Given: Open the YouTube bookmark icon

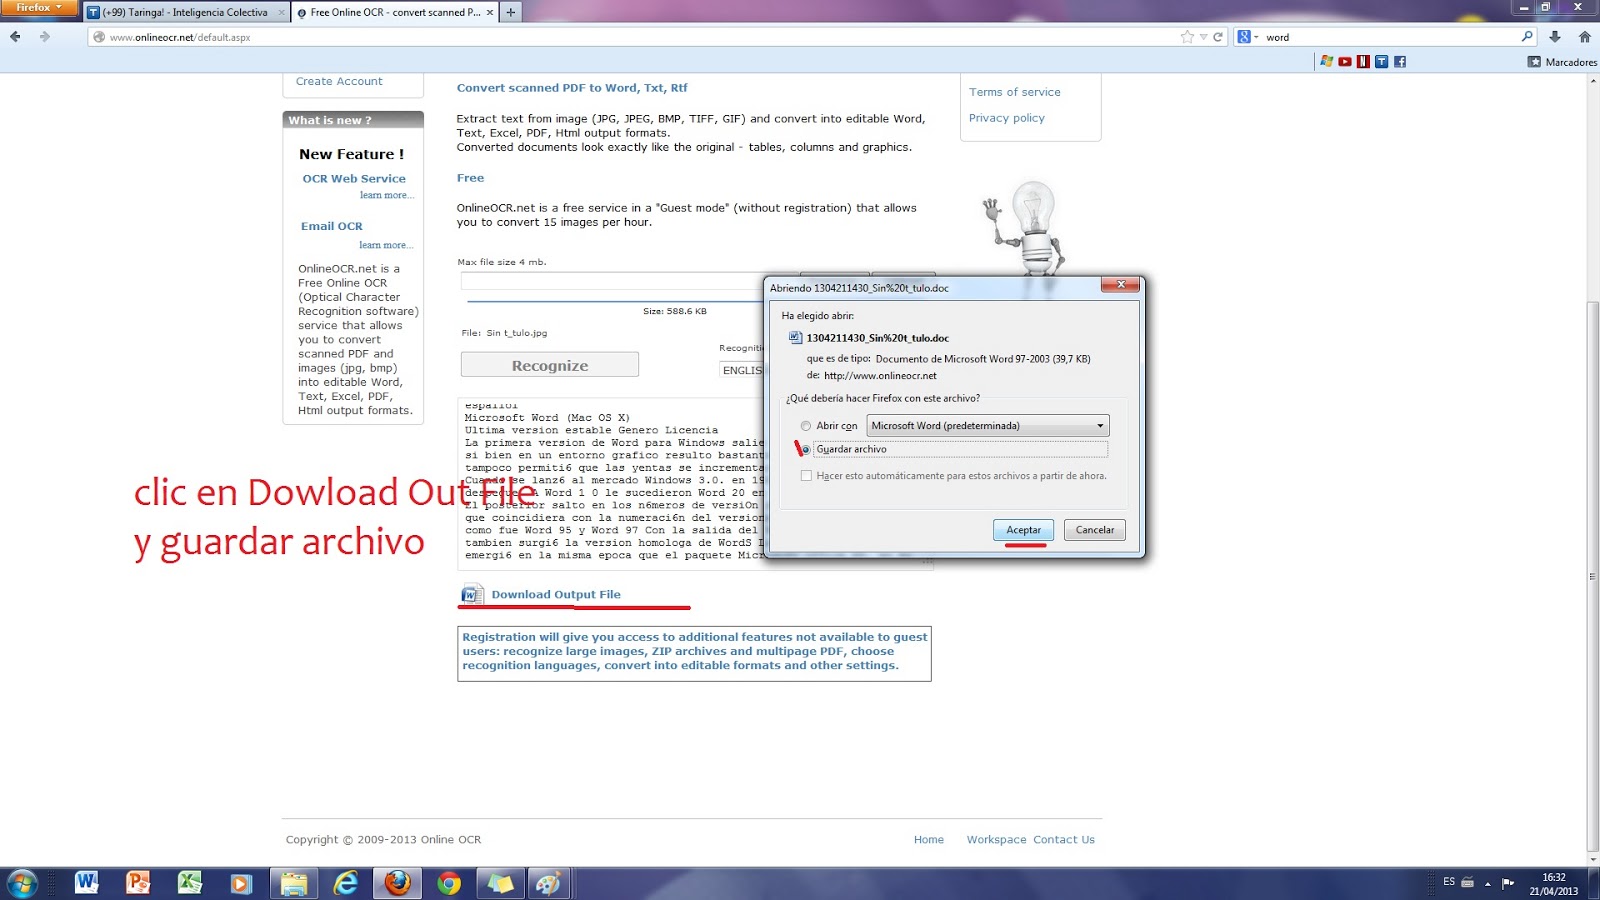Looking at the screenshot, I should pyautogui.click(x=1345, y=62).
